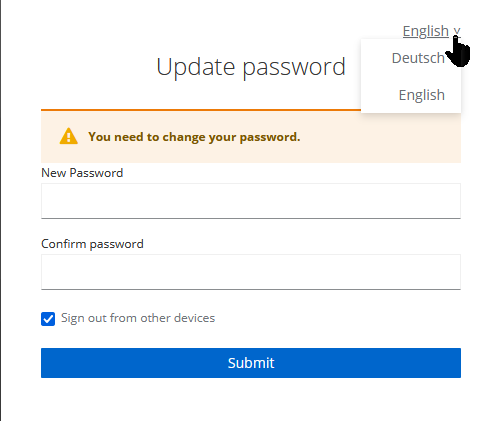Submit the new password form
500x421 pixels.
[251, 363]
